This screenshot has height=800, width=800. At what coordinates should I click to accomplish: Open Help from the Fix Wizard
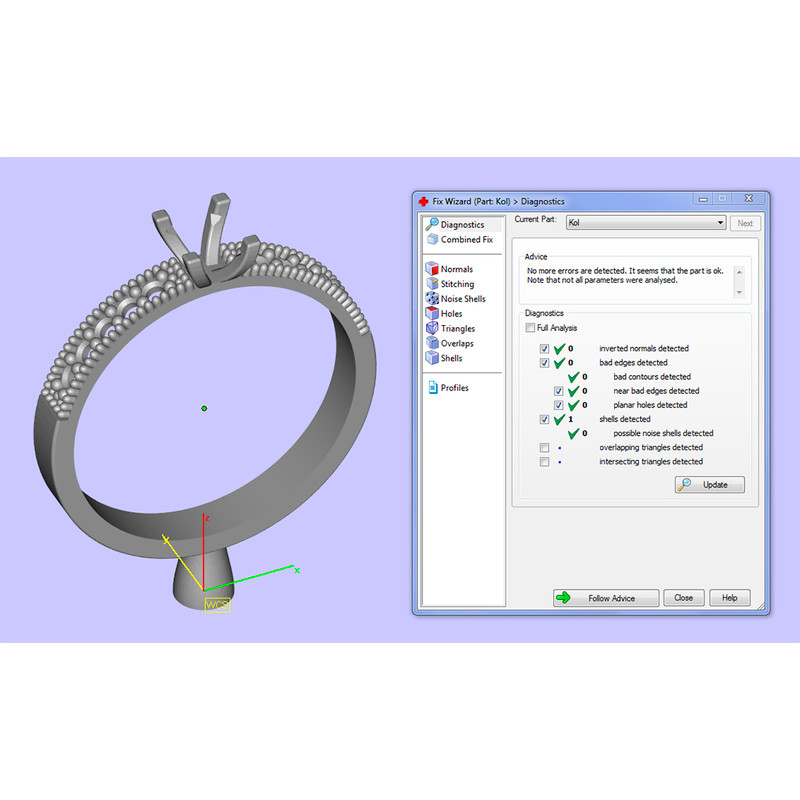(729, 598)
